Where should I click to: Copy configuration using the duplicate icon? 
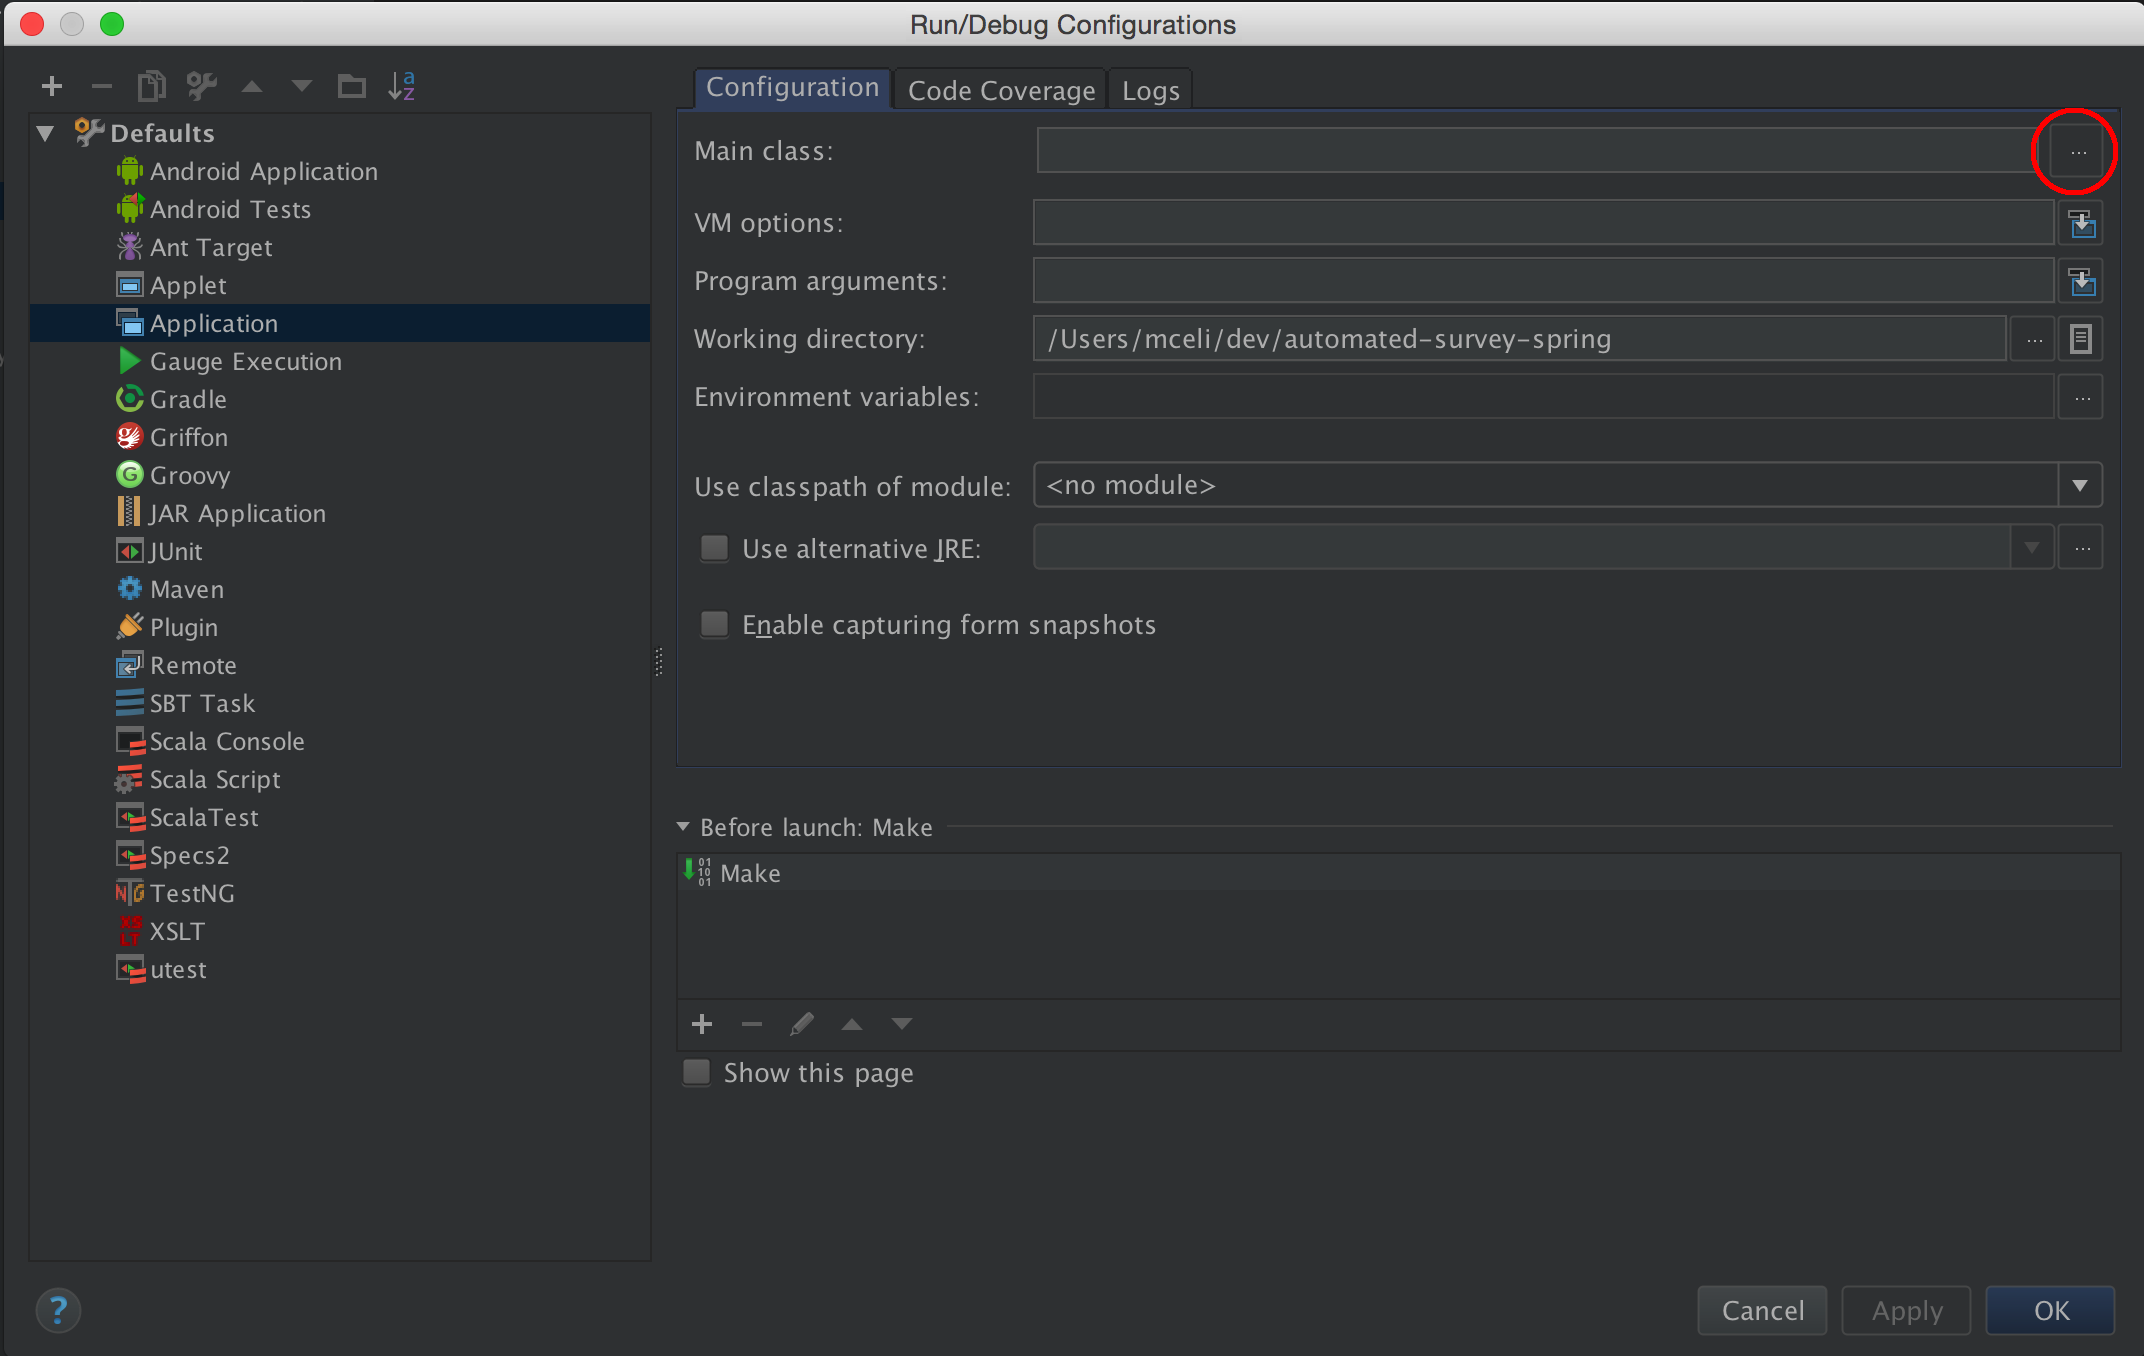pos(151,87)
